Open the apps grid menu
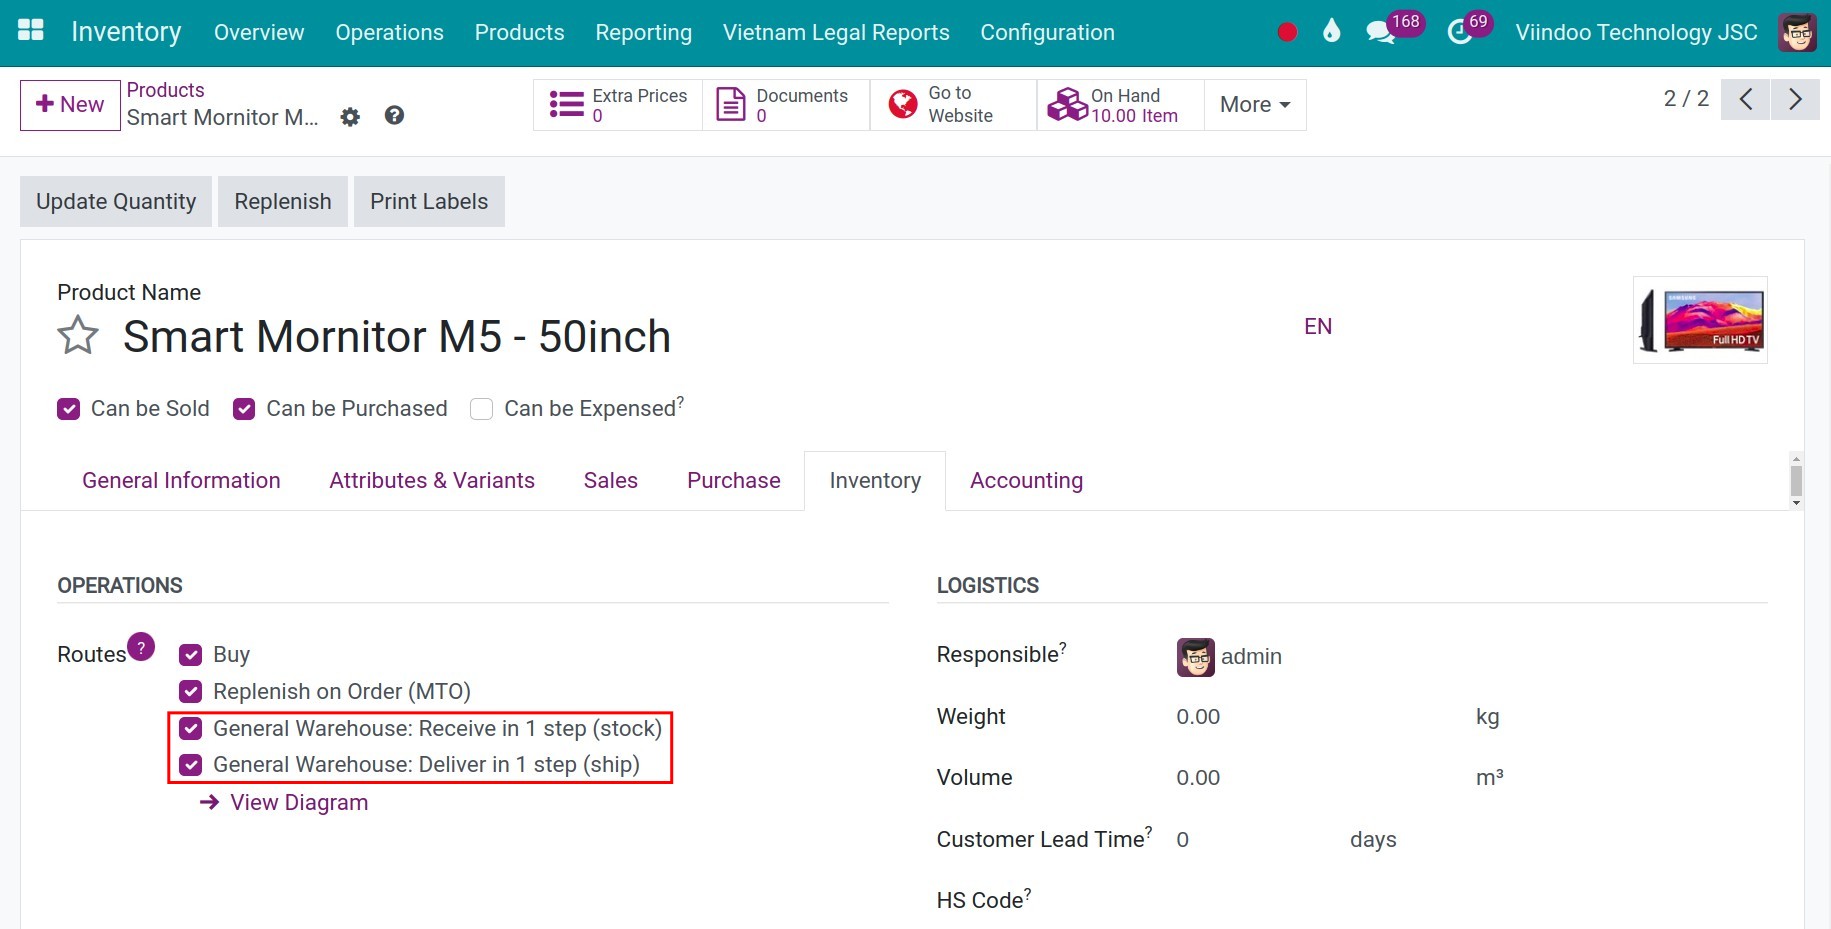Screen dimensions: 1831x929 pyautogui.click(x=30, y=30)
